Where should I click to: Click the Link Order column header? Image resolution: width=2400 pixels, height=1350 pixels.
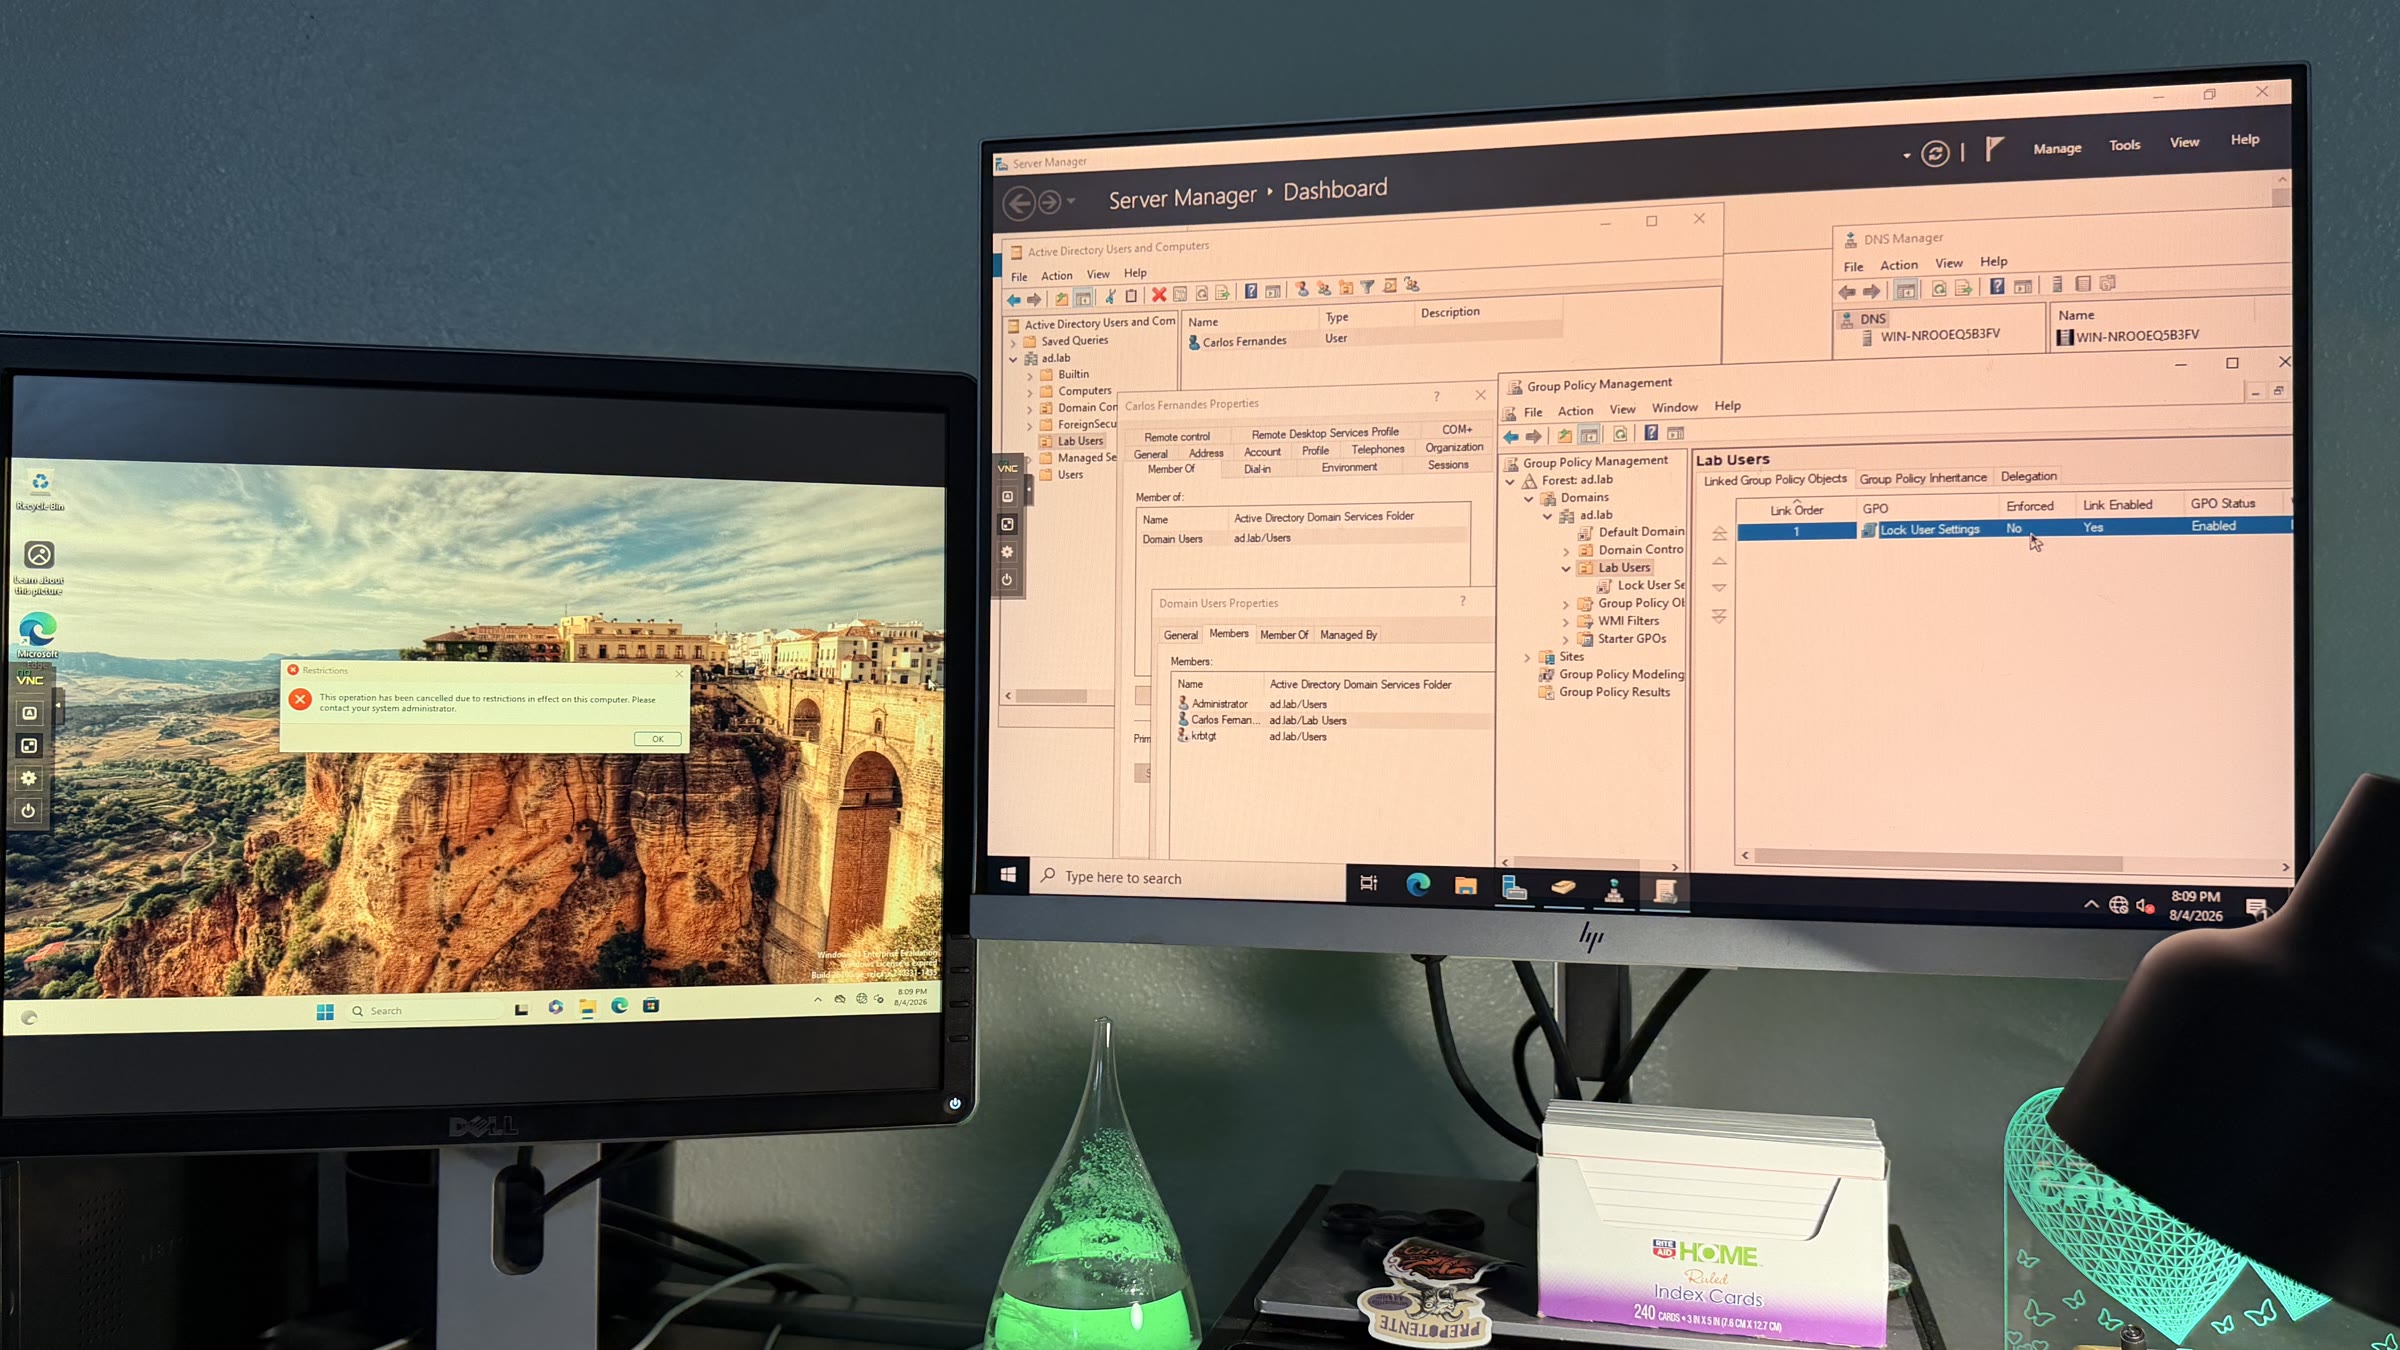(1797, 510)
